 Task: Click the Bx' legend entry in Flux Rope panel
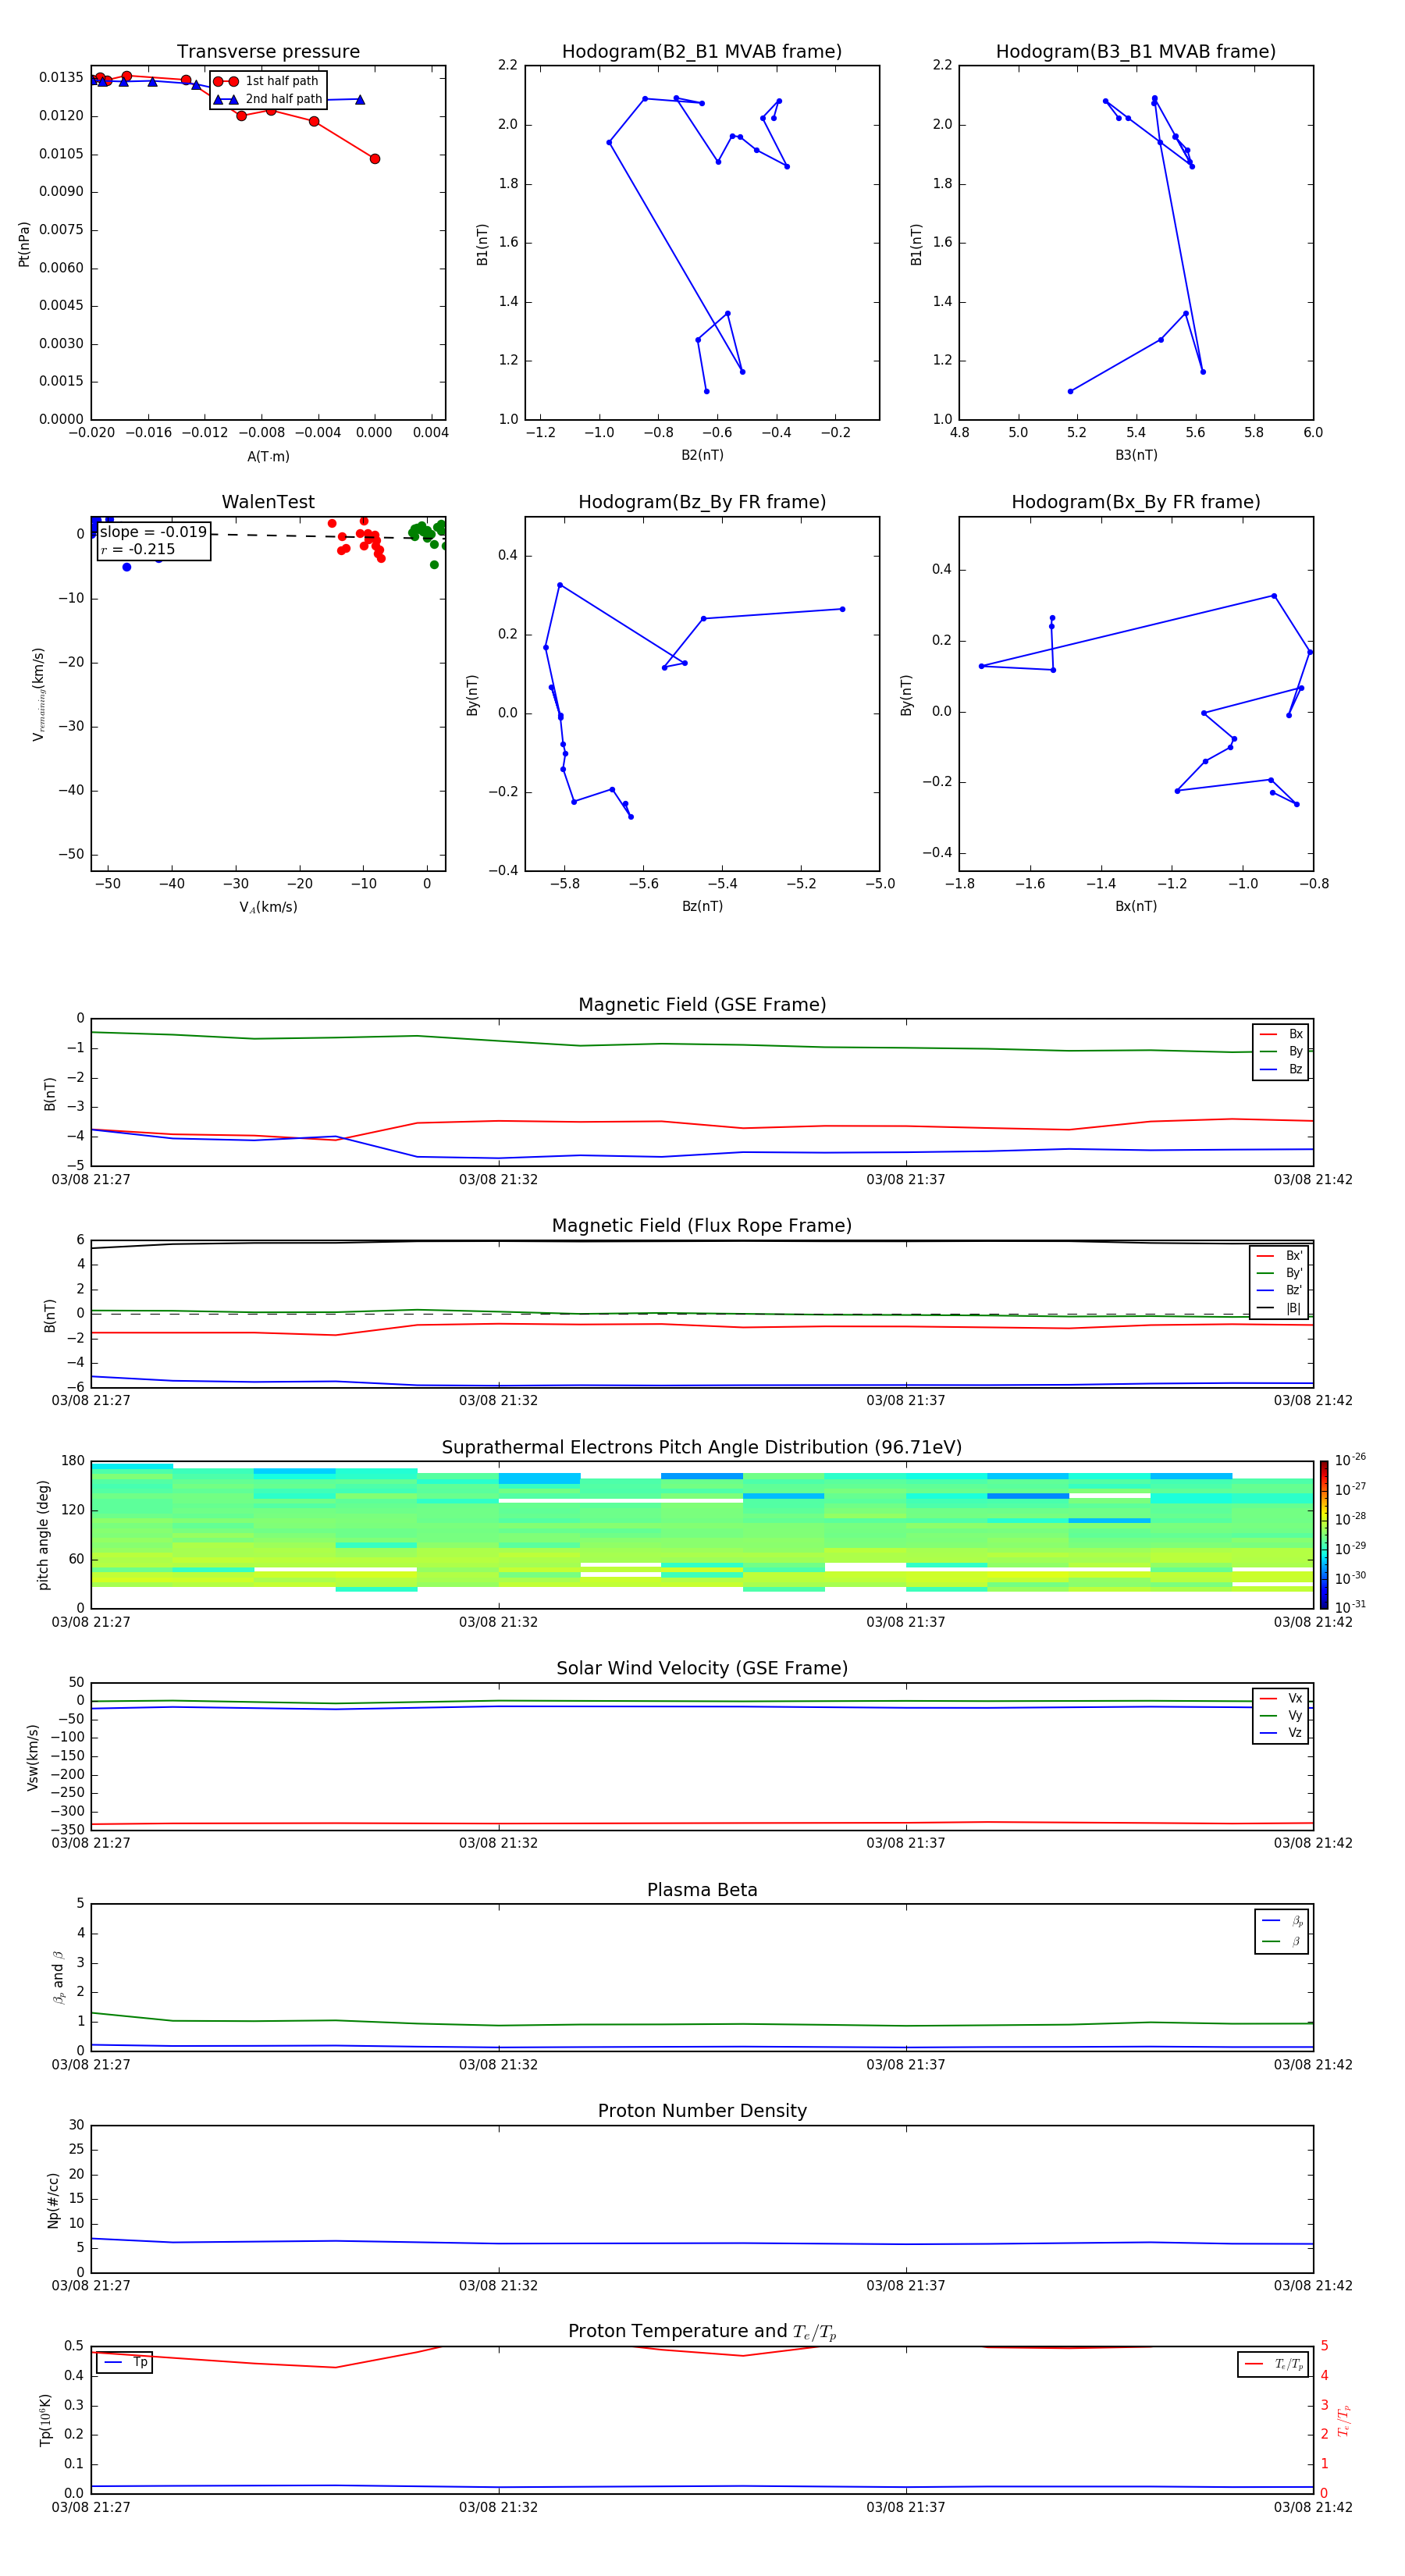tap(1279, 1256)
